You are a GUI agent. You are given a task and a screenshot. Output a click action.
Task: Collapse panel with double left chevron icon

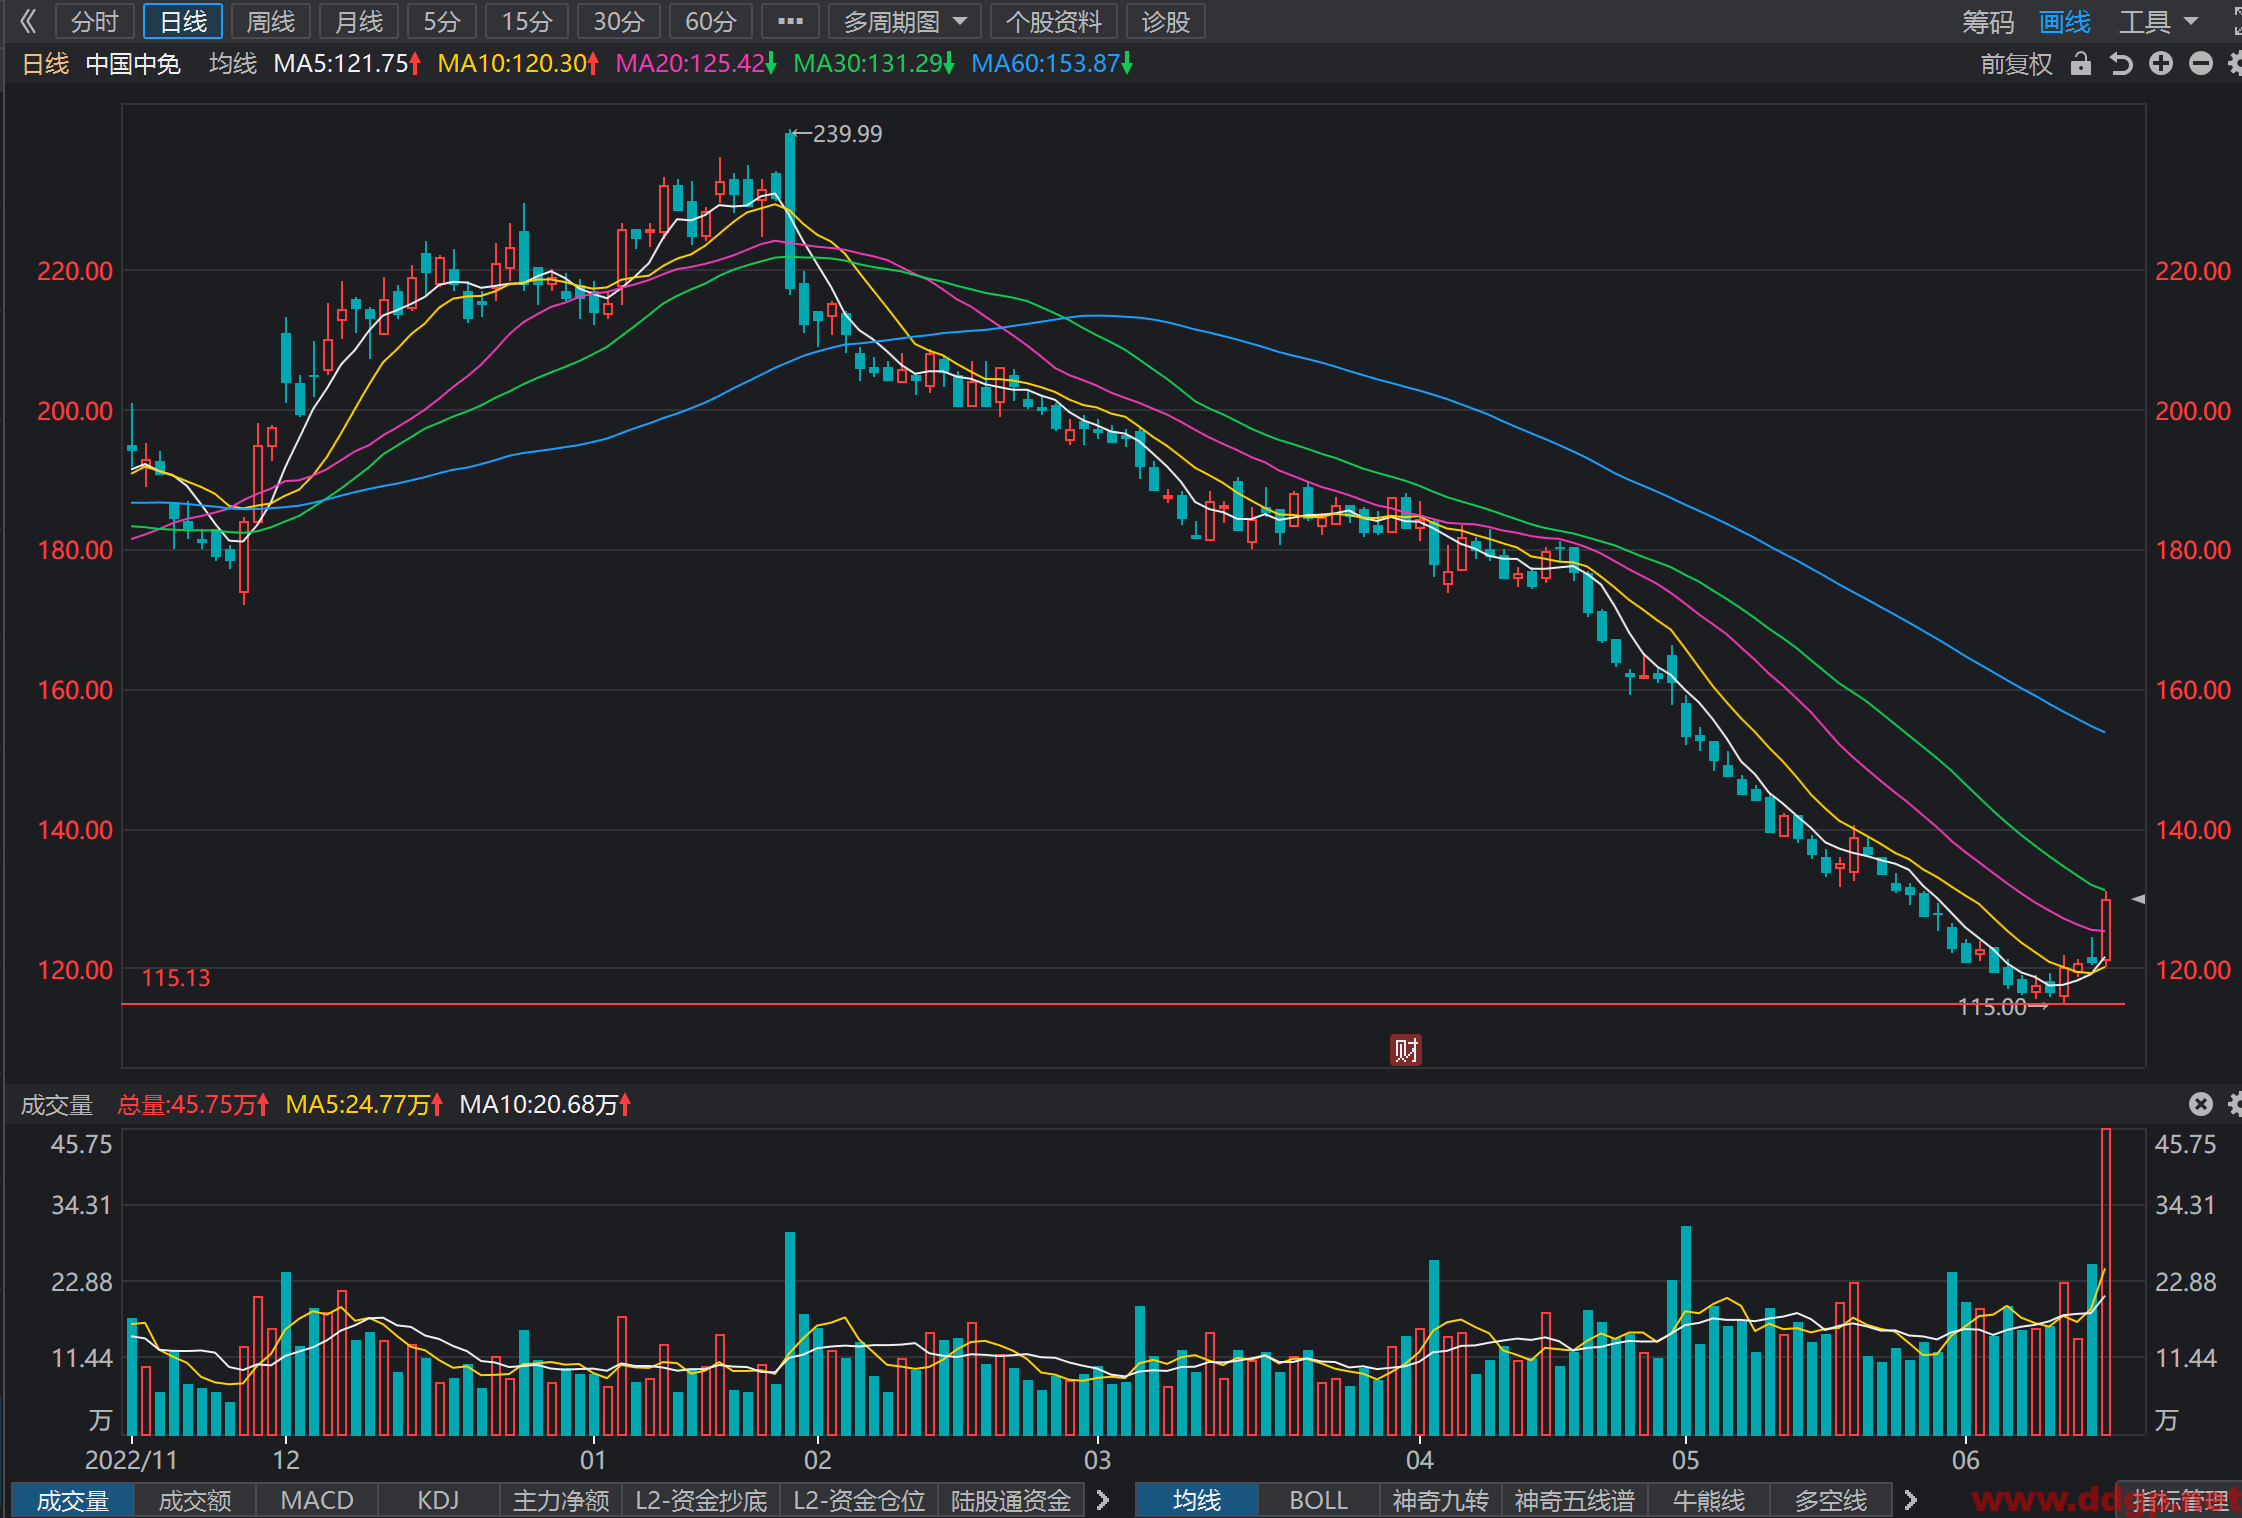pos(28,21)
